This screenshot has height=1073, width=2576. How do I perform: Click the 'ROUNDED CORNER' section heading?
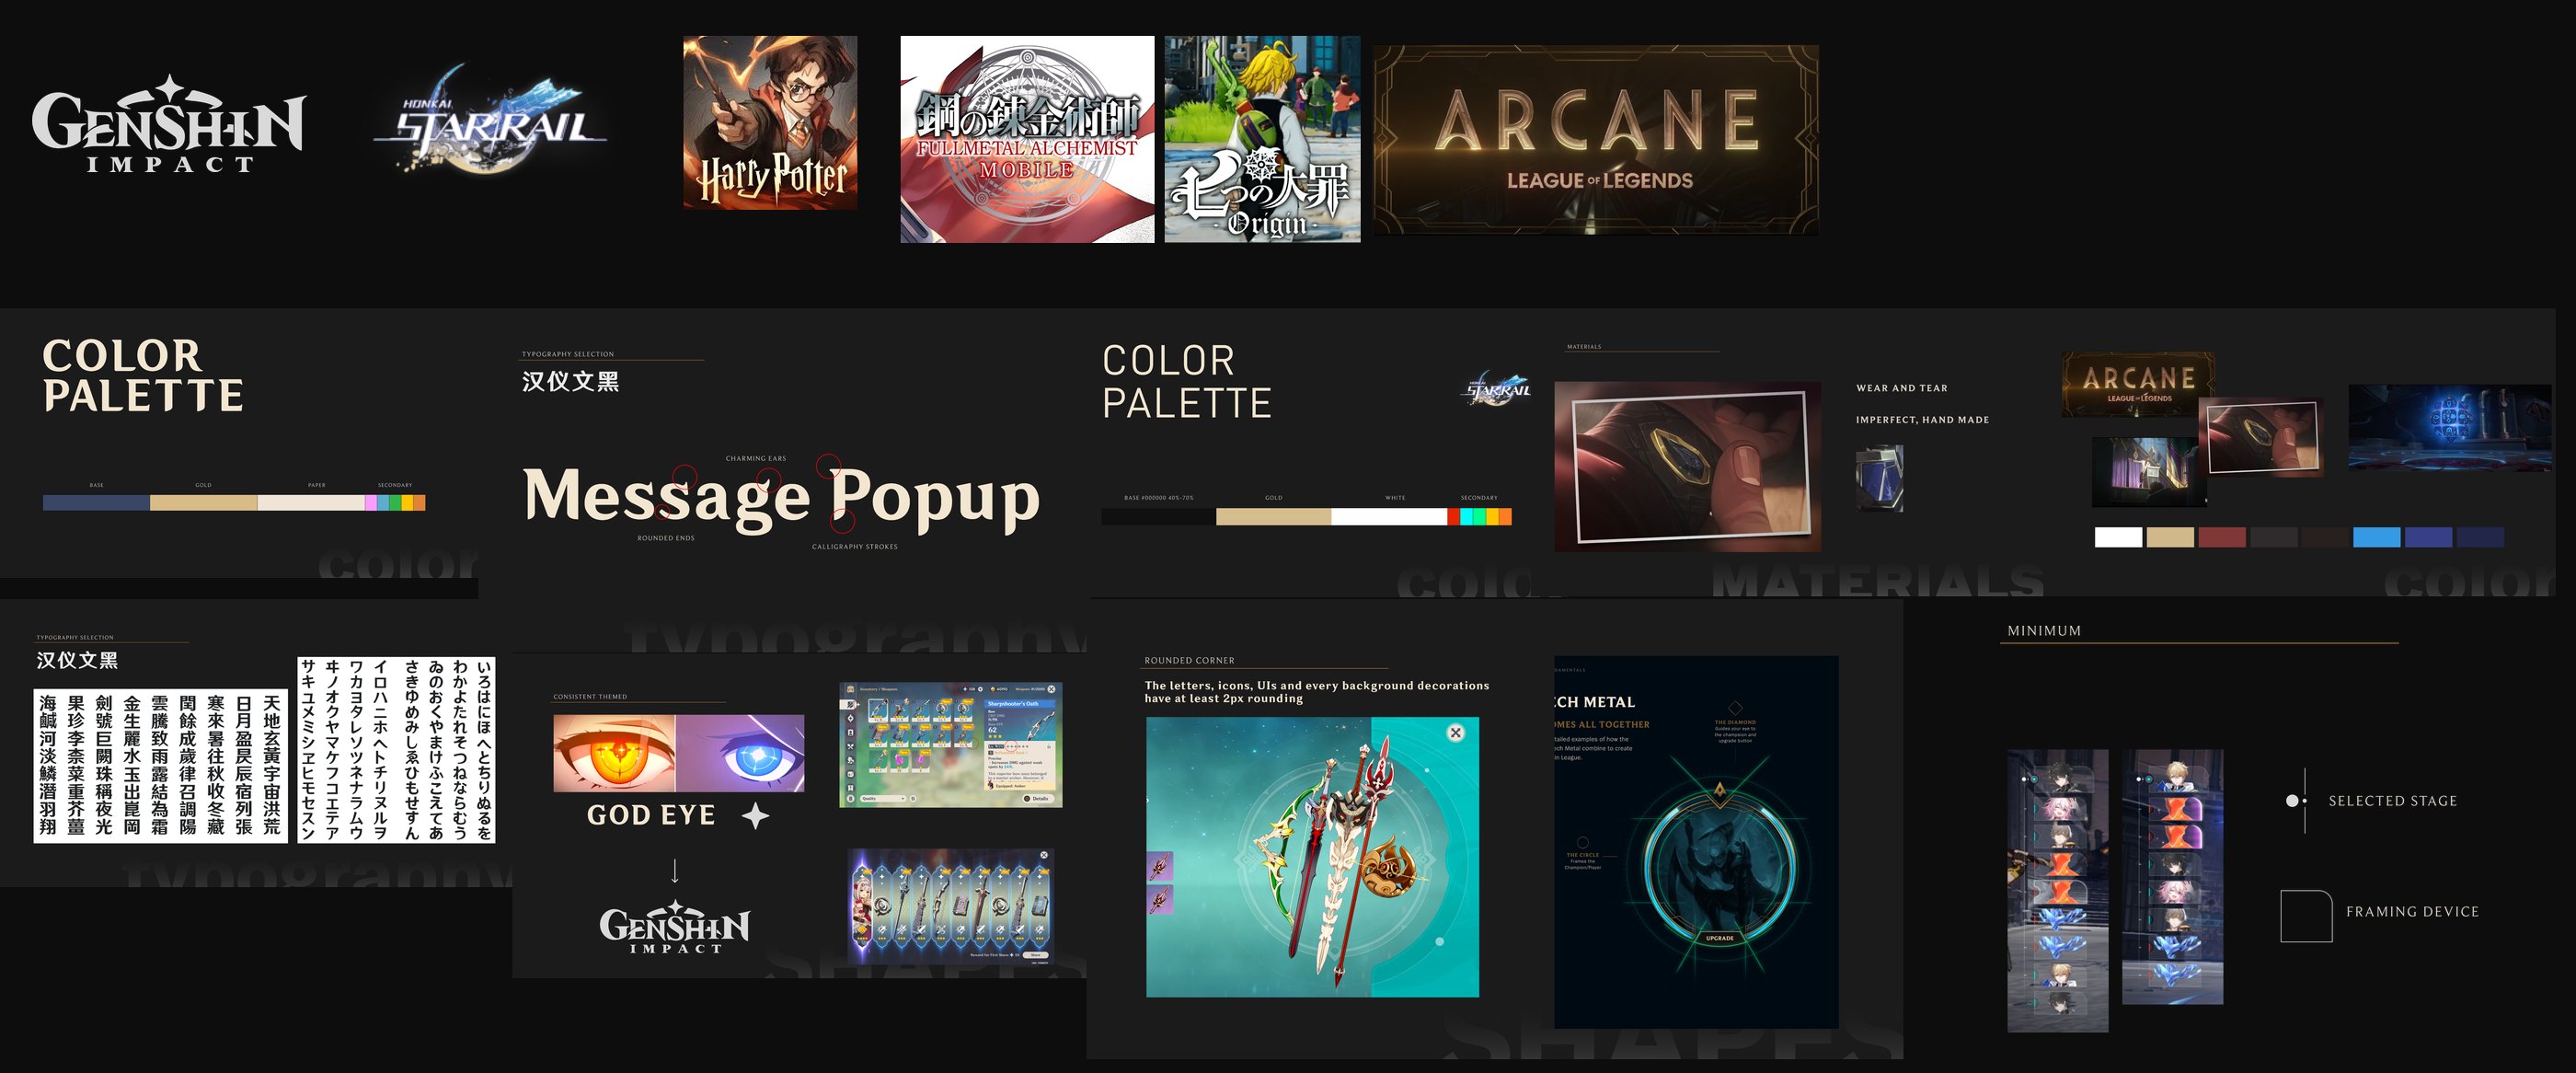[1189, 661]
